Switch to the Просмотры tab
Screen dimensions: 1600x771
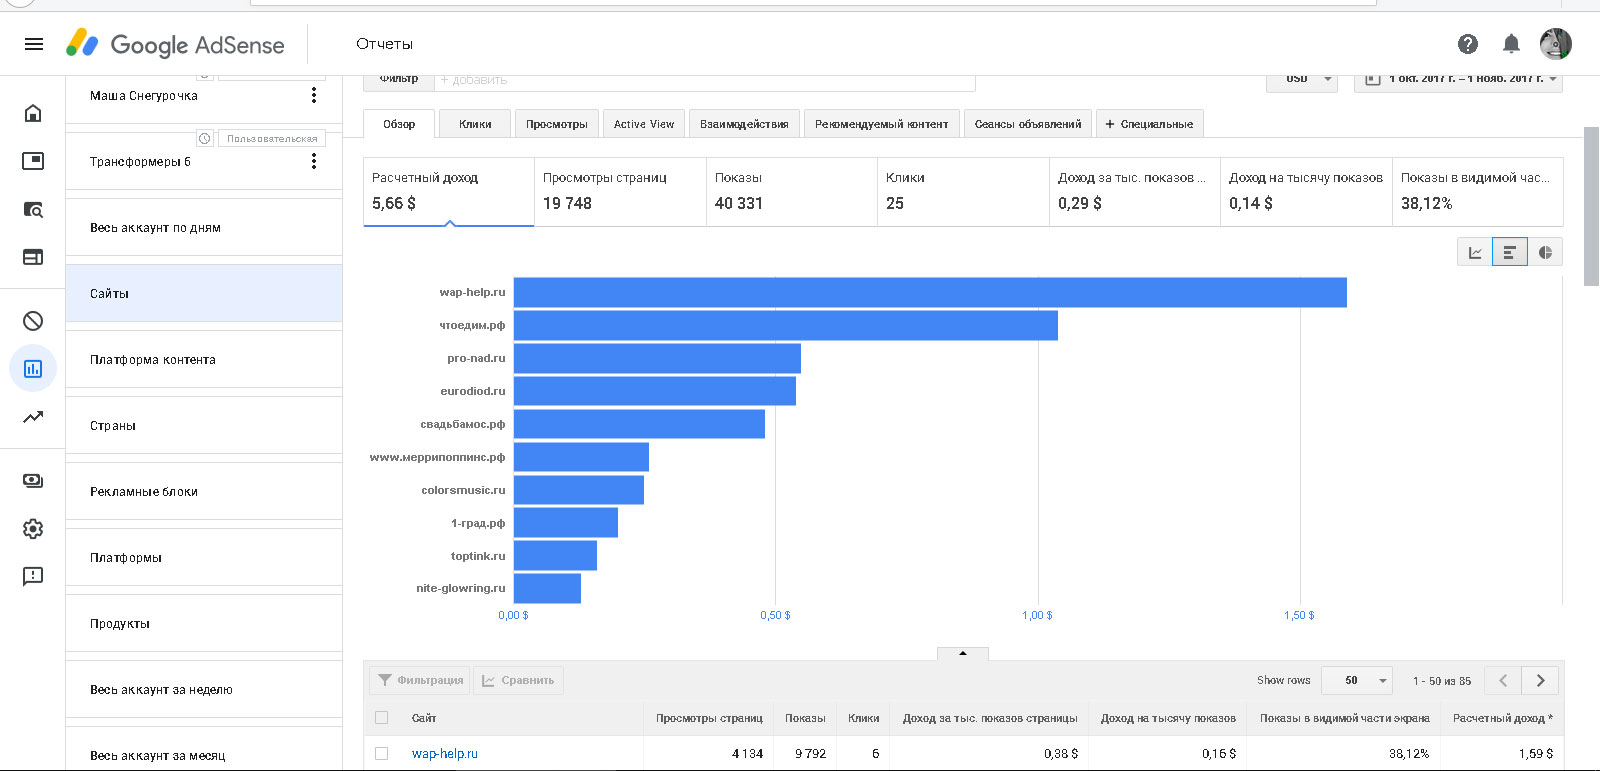557,124
